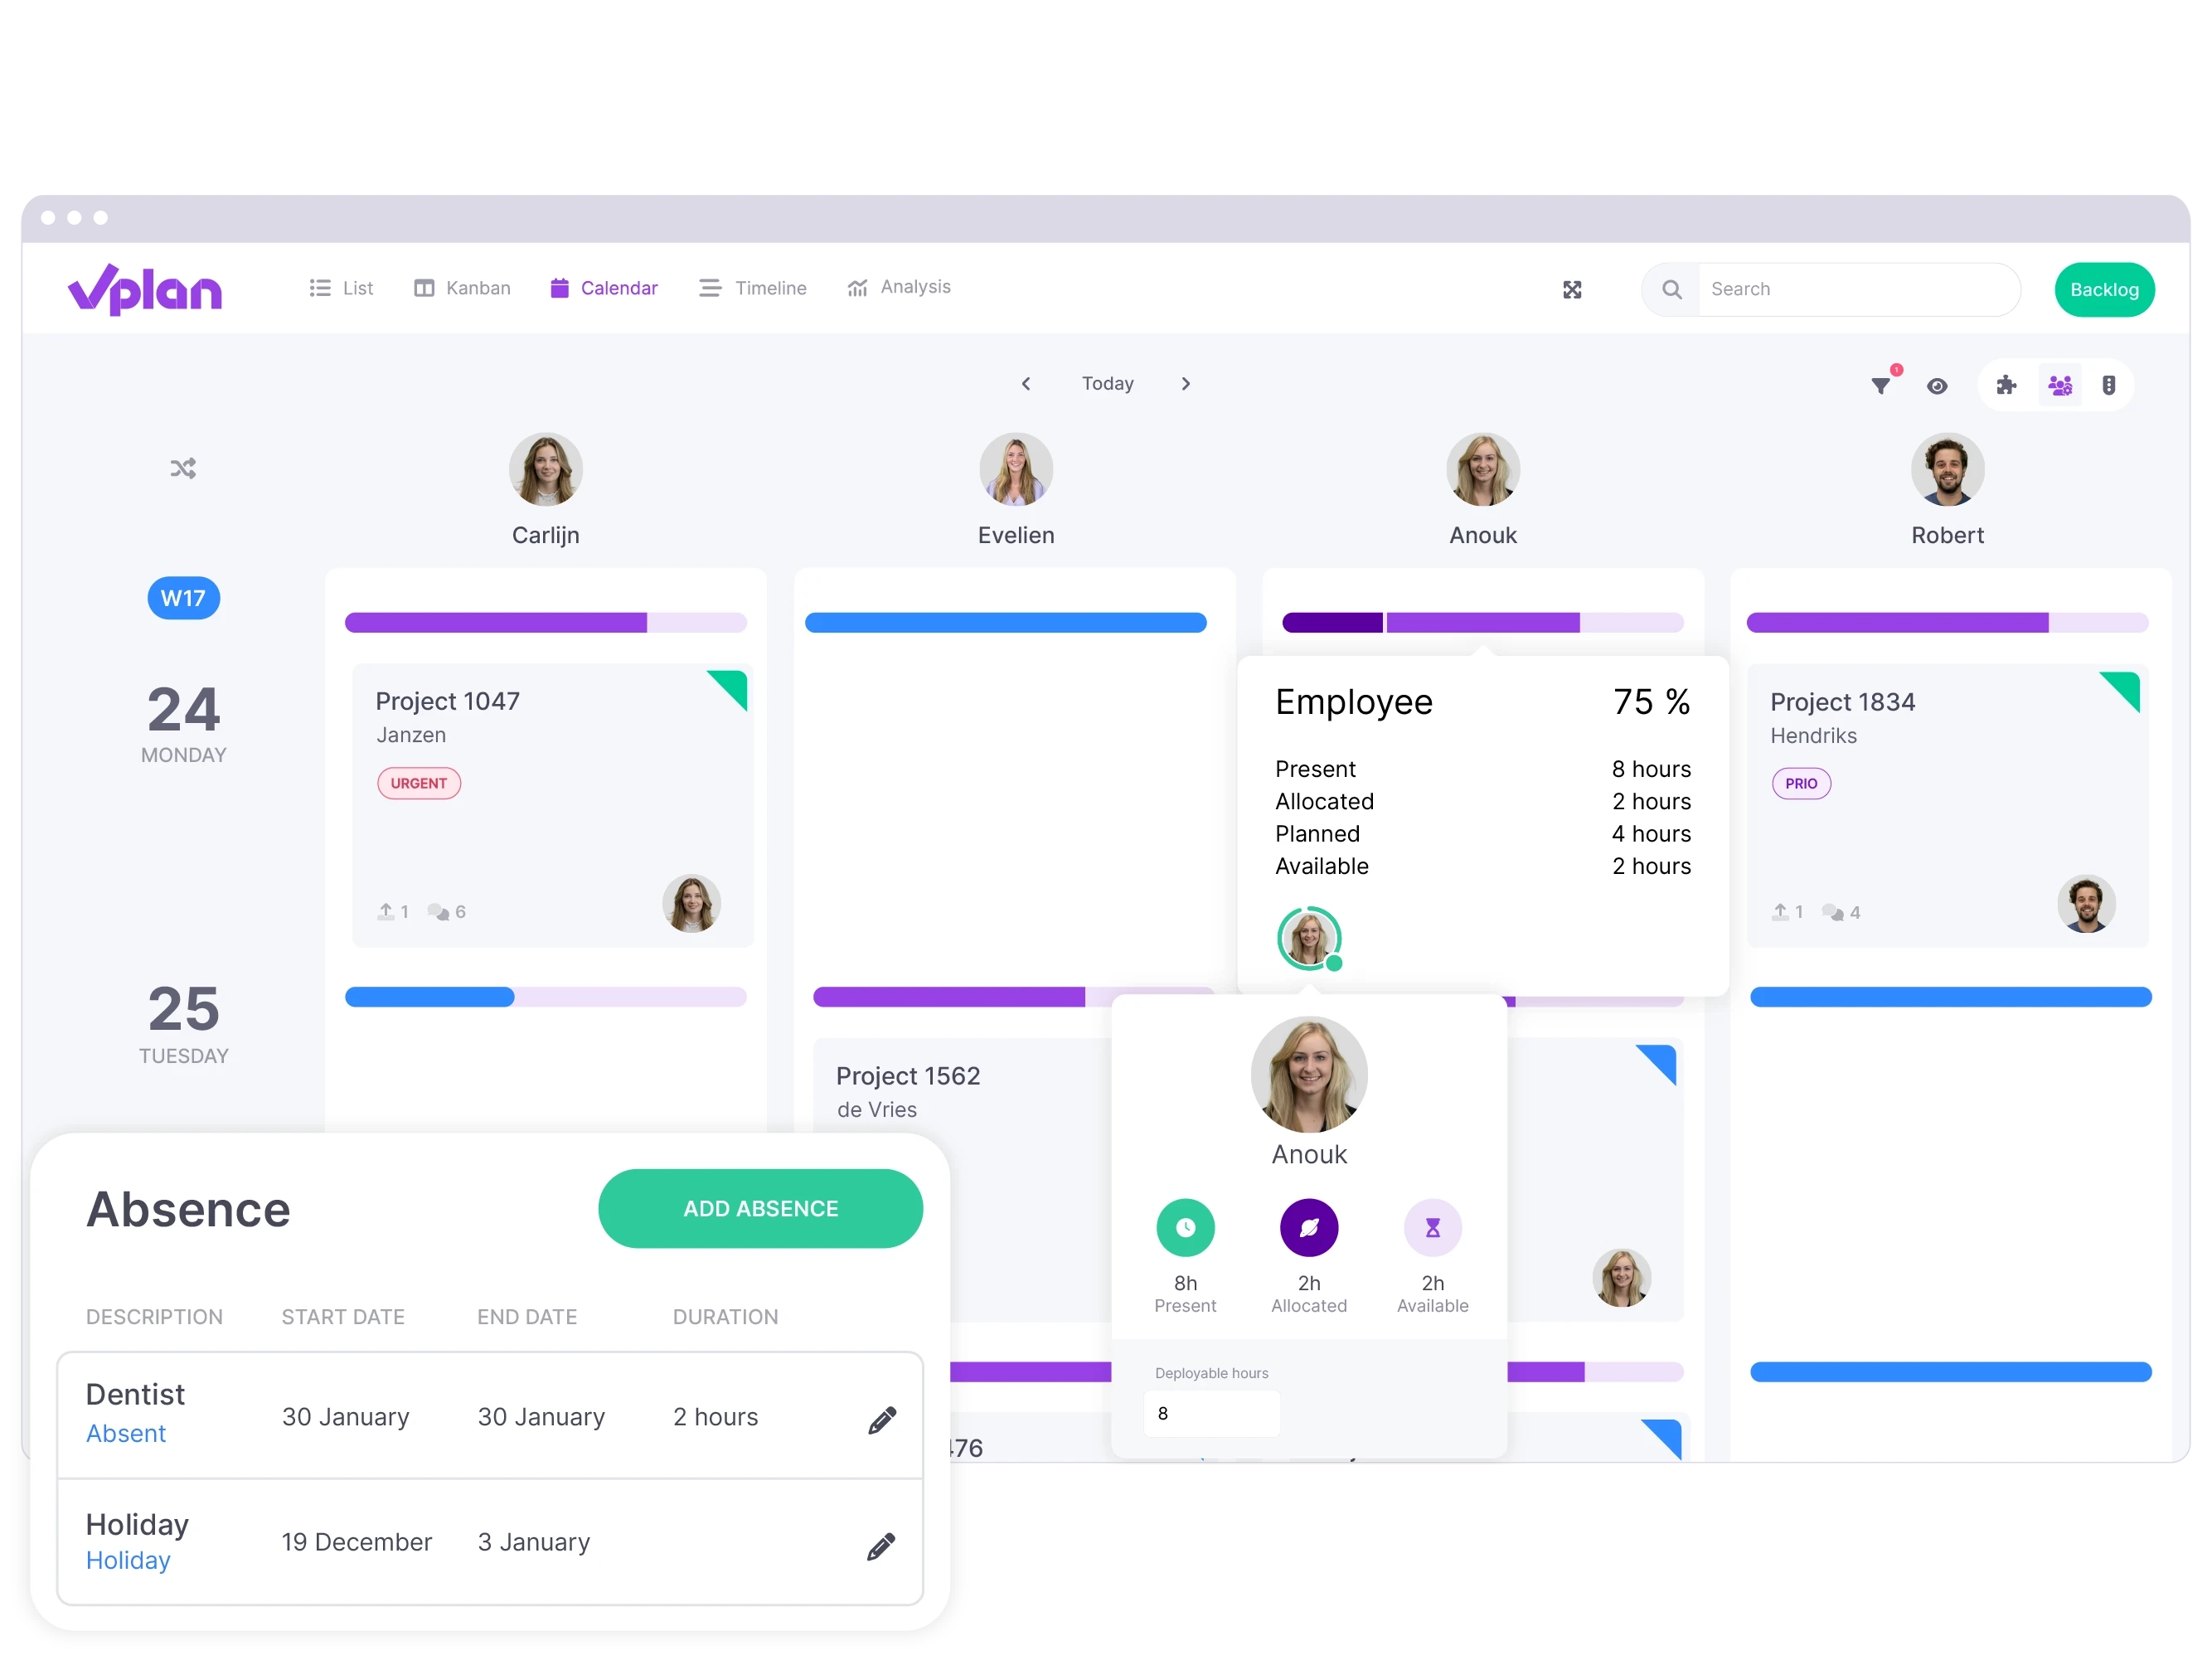This screenshot has width=2212, height=1660.
Task: Click the fullscreen expand icon
Action: click(1572, 286)
